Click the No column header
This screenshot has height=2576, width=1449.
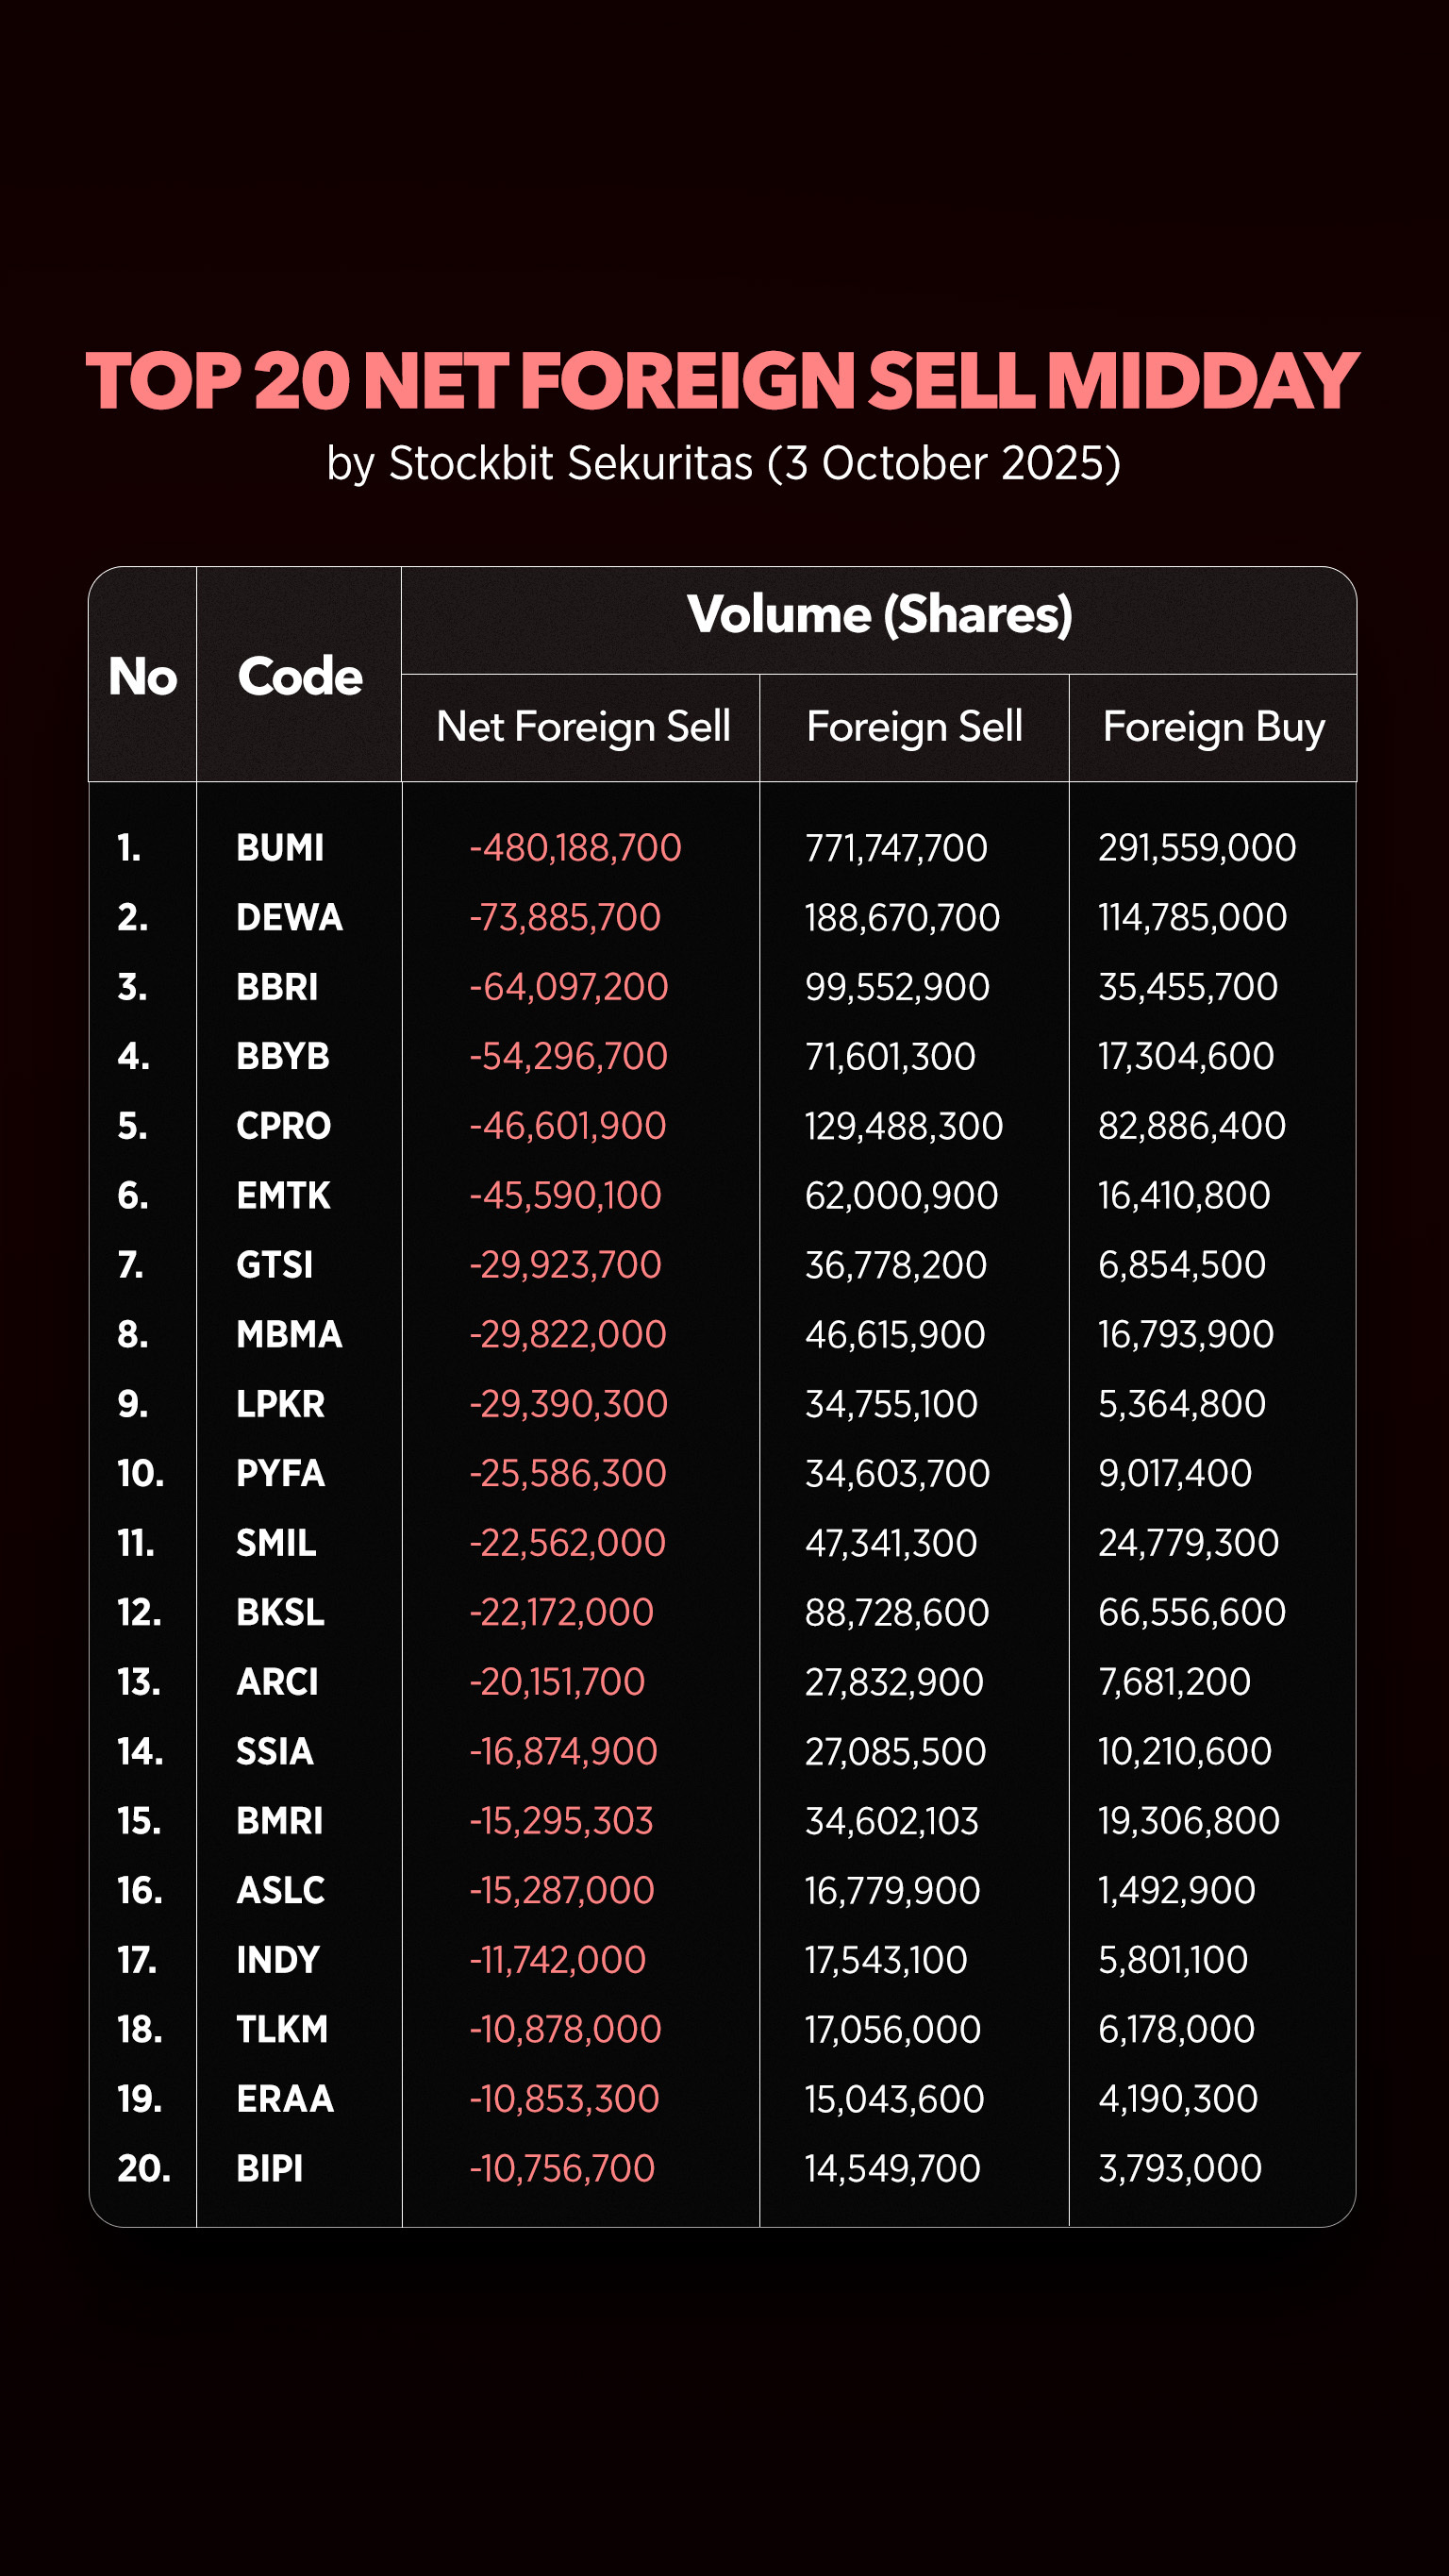[143, 676]
